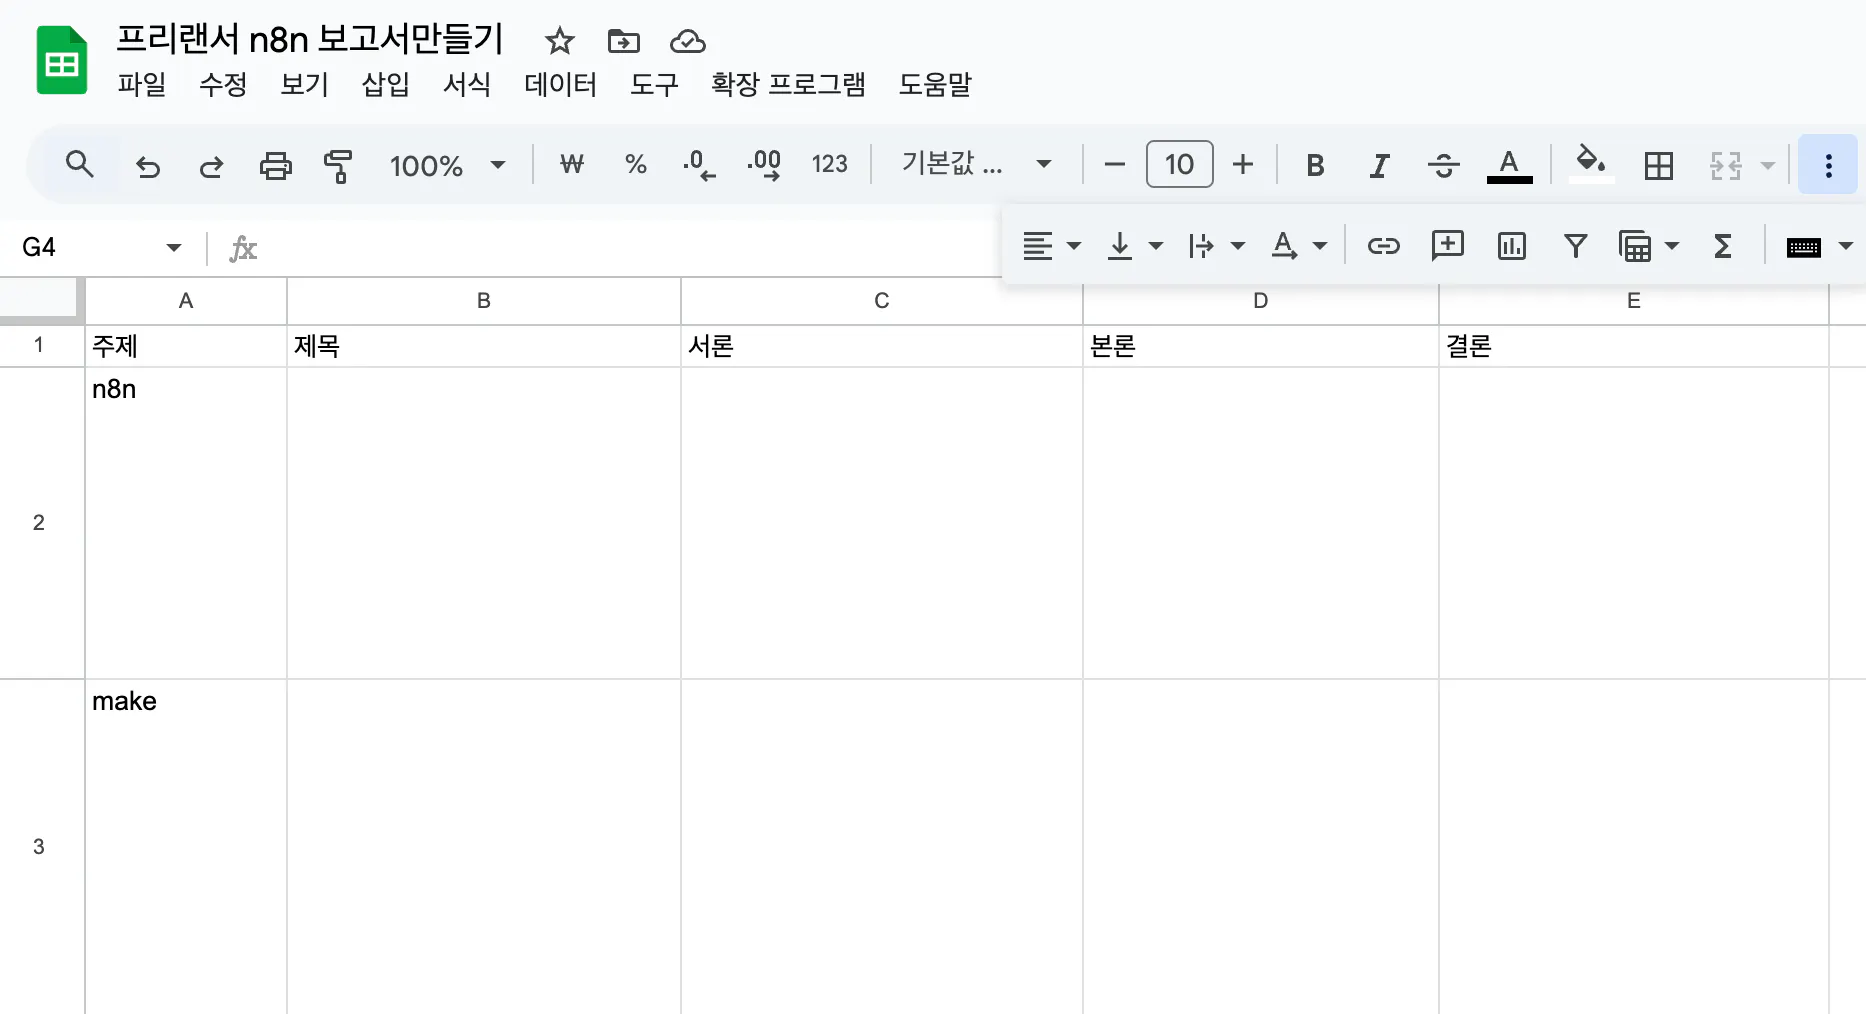Select the cell containing n8n
The height and width of the screenshot is (1014, 1866).
tap(186, 523)
